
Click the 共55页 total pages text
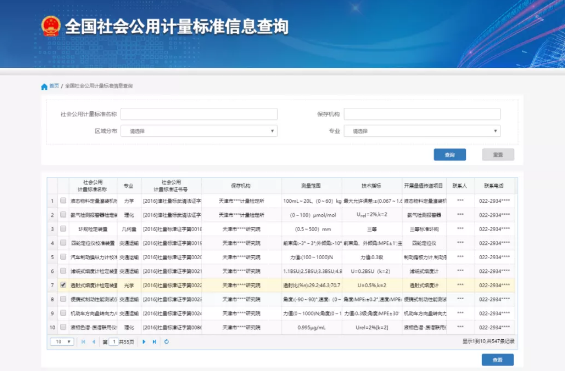[x=126, y=342]
